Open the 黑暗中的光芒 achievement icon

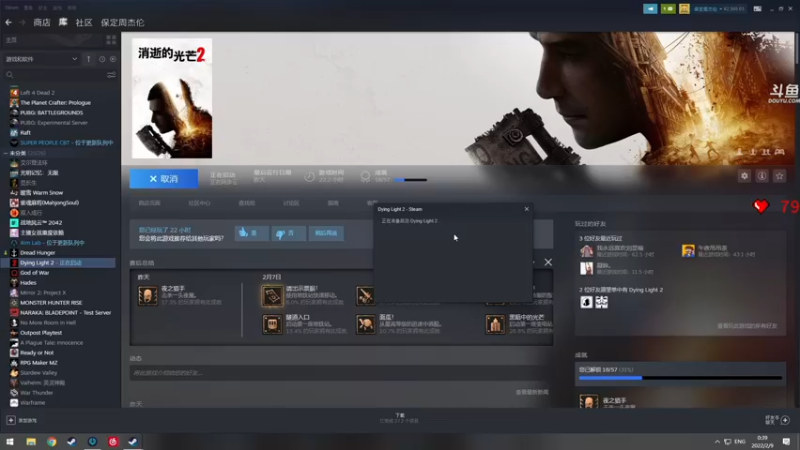click(495, 324)
